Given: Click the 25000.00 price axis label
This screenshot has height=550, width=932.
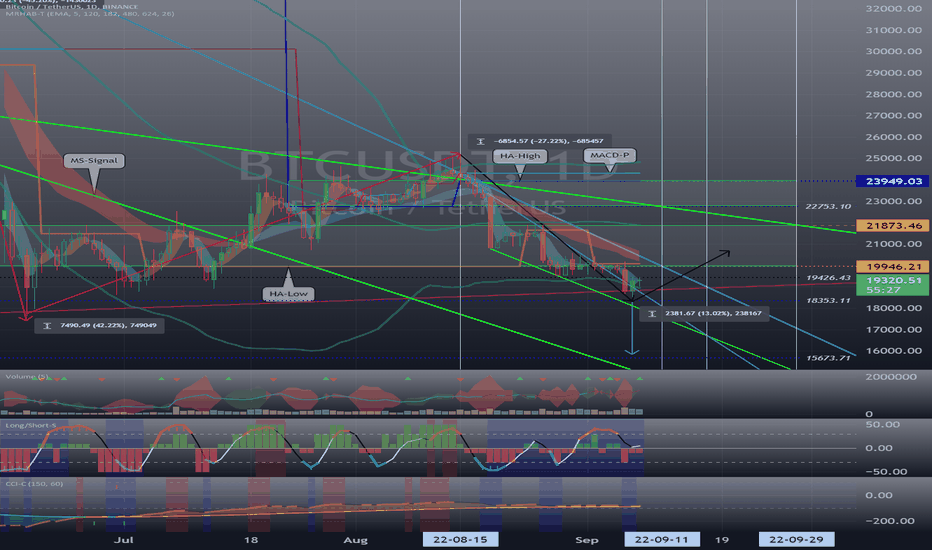Looking at the screenshot, I should [893, 158].
